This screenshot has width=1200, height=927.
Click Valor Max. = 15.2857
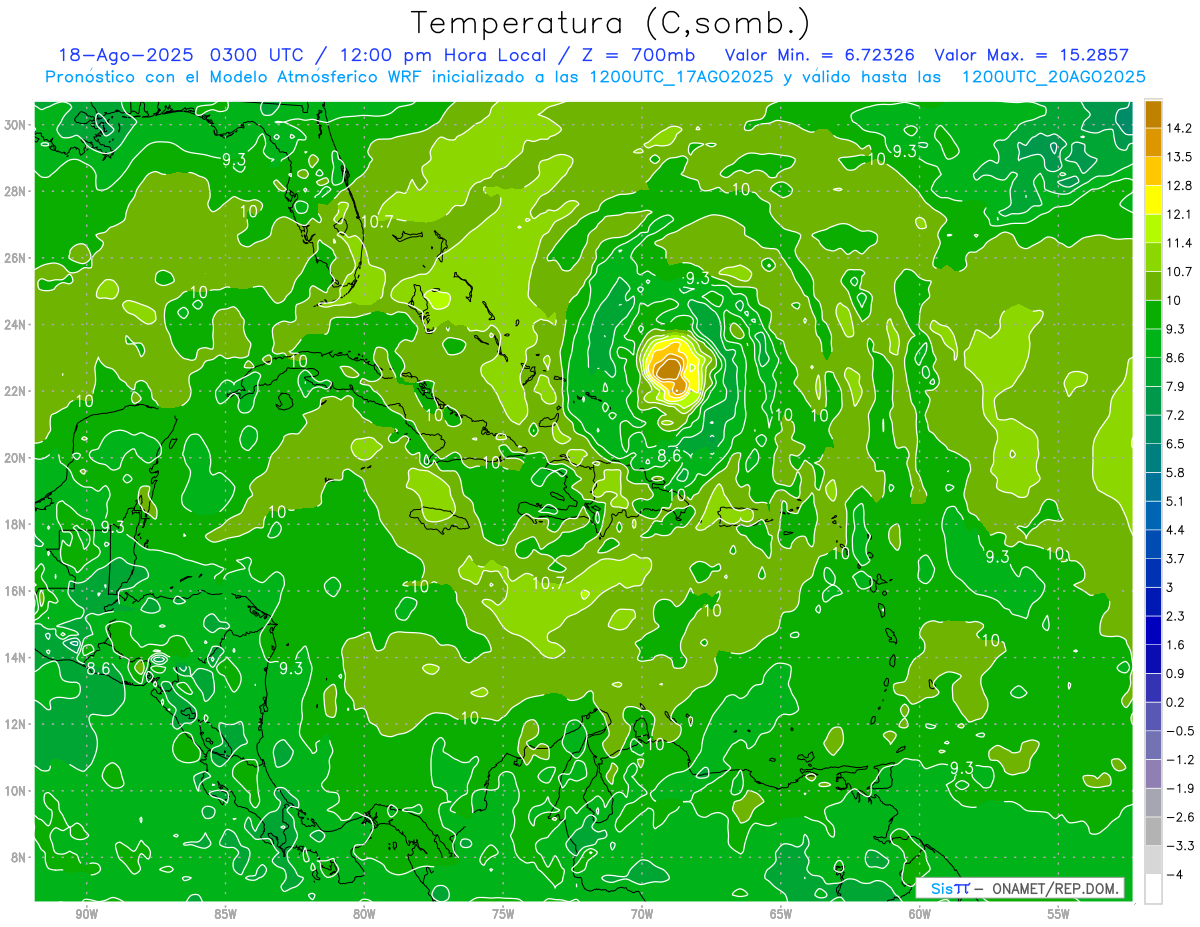(x=1031, y=55)
